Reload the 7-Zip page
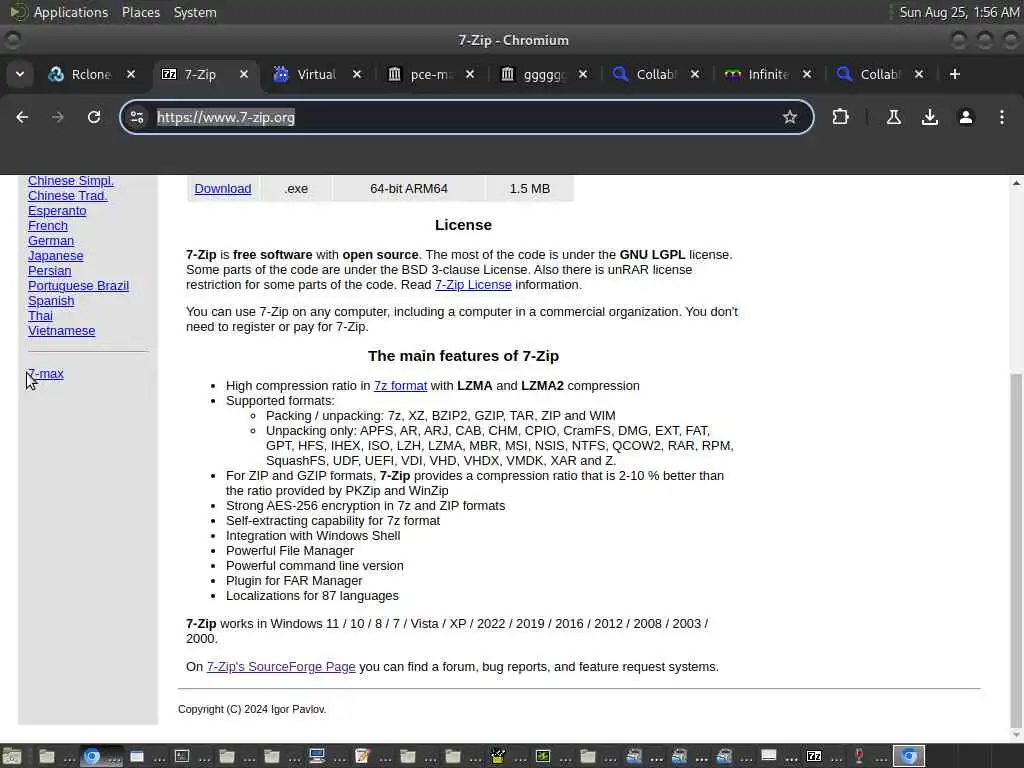1024x768 pixels. point(94,117)
